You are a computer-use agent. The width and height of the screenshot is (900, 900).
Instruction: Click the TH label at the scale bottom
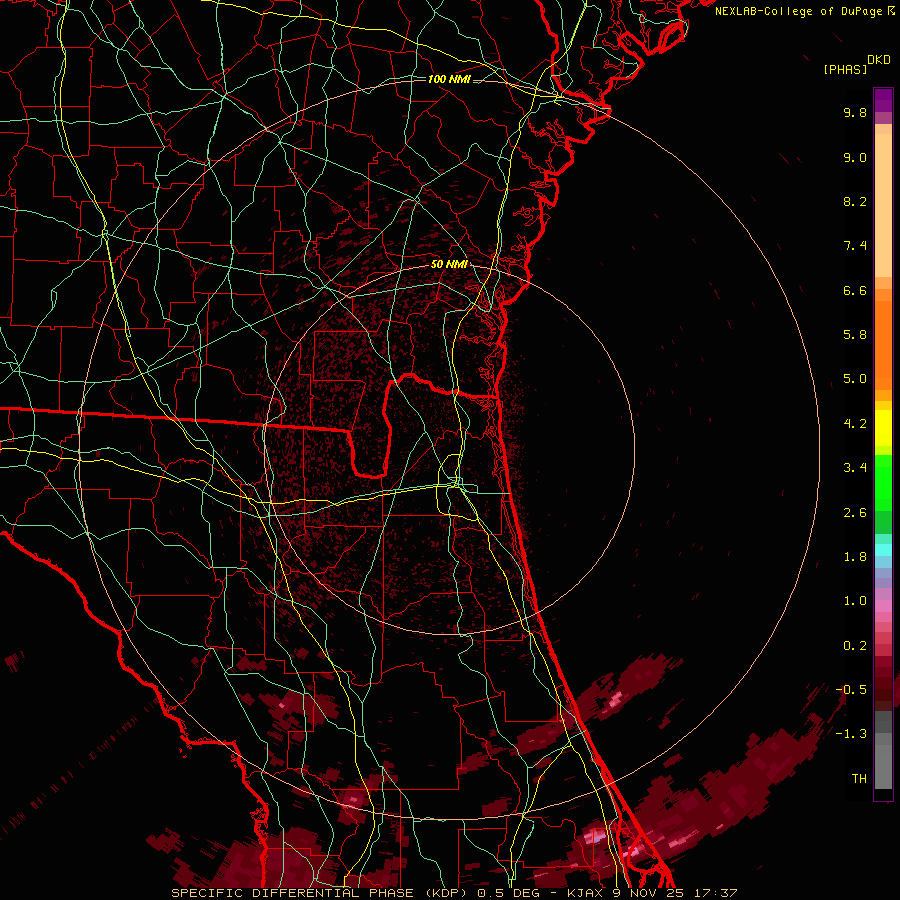tap(859, 779)
